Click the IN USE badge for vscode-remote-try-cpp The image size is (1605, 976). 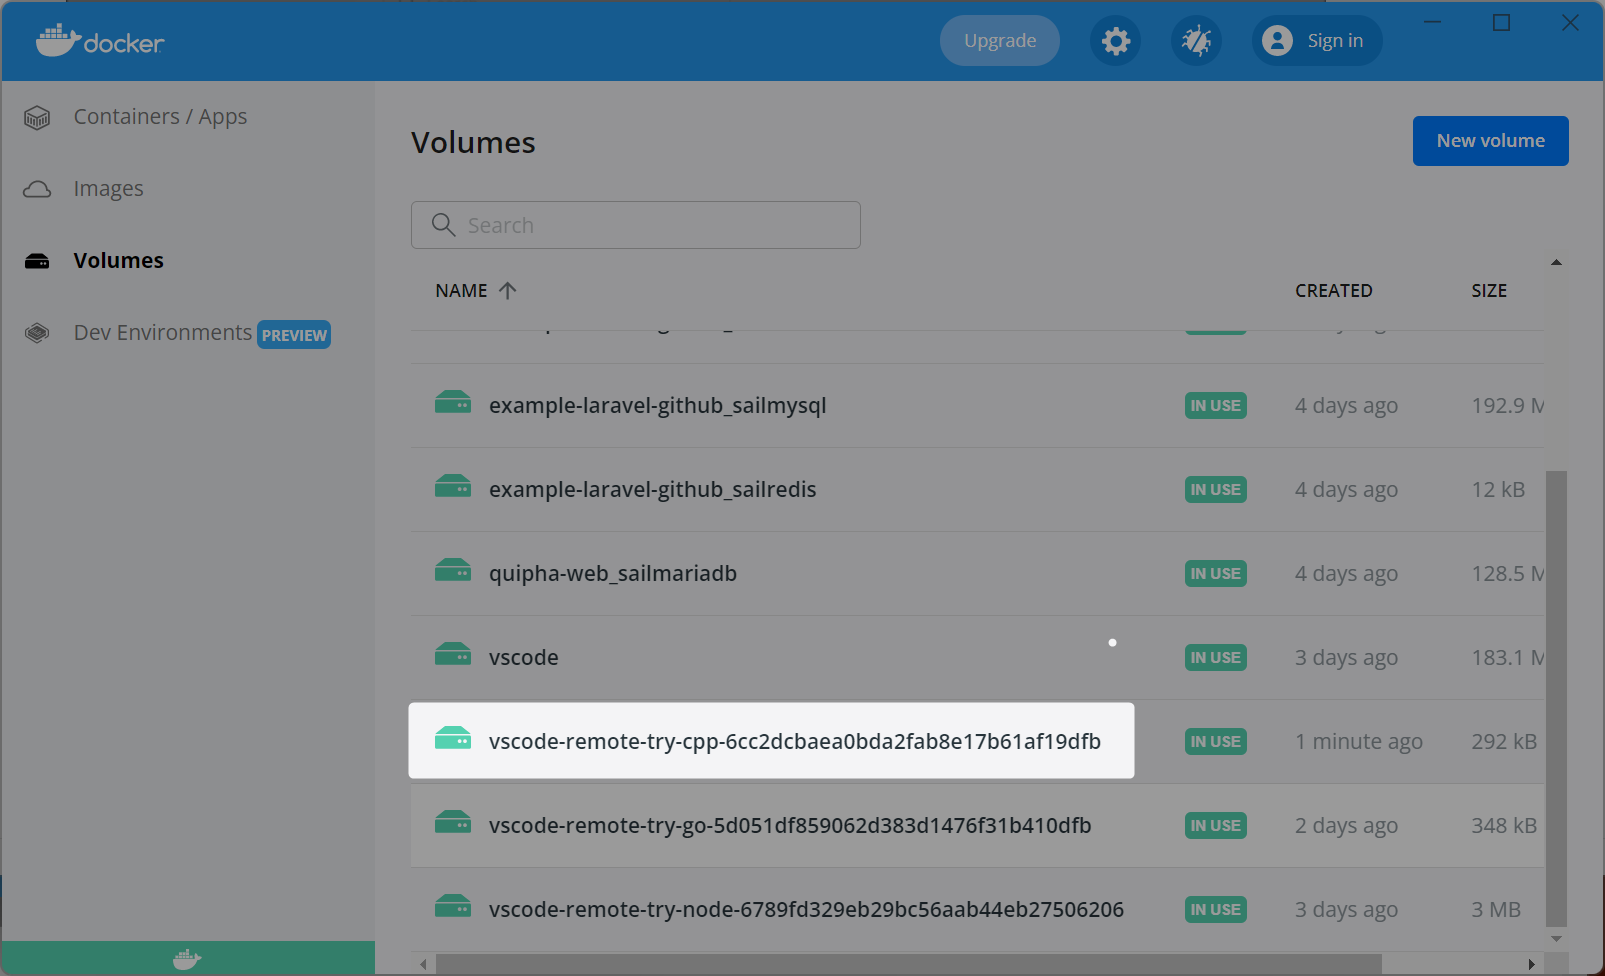click(x=1216, y=742)
